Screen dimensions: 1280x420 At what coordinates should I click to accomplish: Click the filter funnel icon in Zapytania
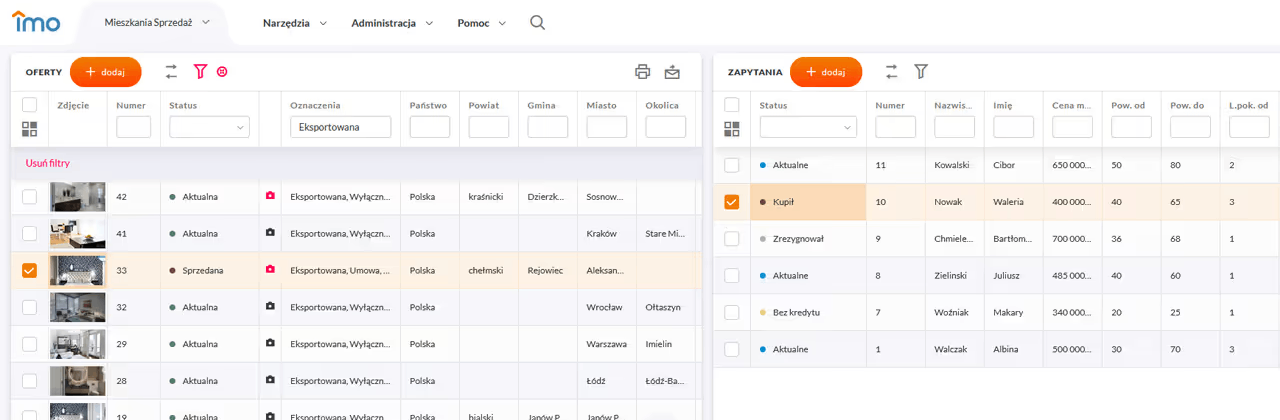point(921,71)
